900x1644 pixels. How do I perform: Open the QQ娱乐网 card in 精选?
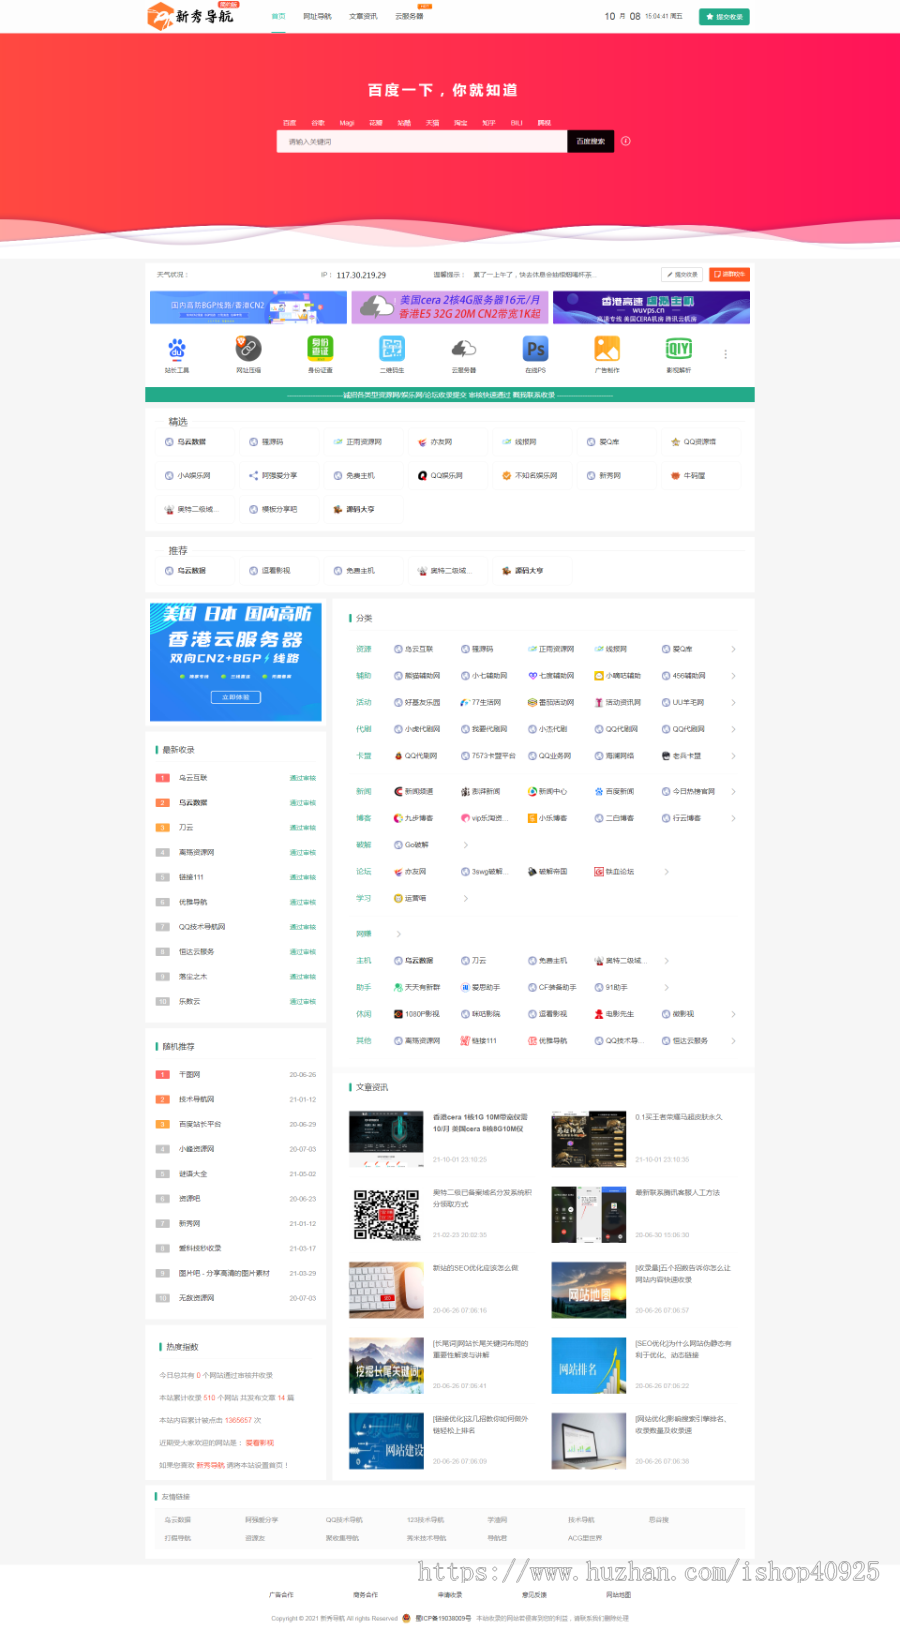coord(447,475)
